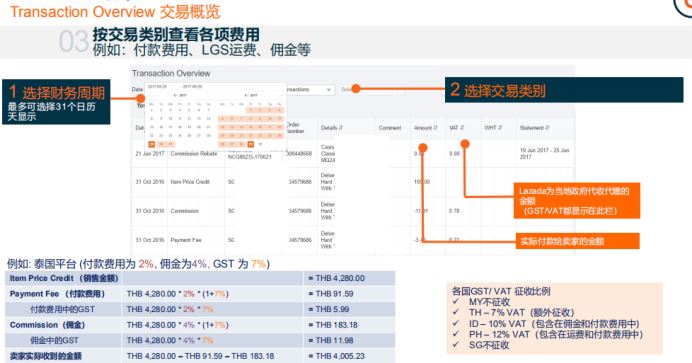
Task: Click the checkmark beside MY不征收
Action: pyautogui.click(x=456, y=301)
